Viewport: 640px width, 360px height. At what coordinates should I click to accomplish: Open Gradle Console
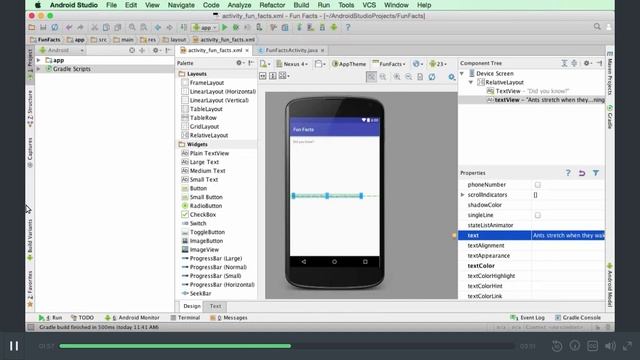578,318
